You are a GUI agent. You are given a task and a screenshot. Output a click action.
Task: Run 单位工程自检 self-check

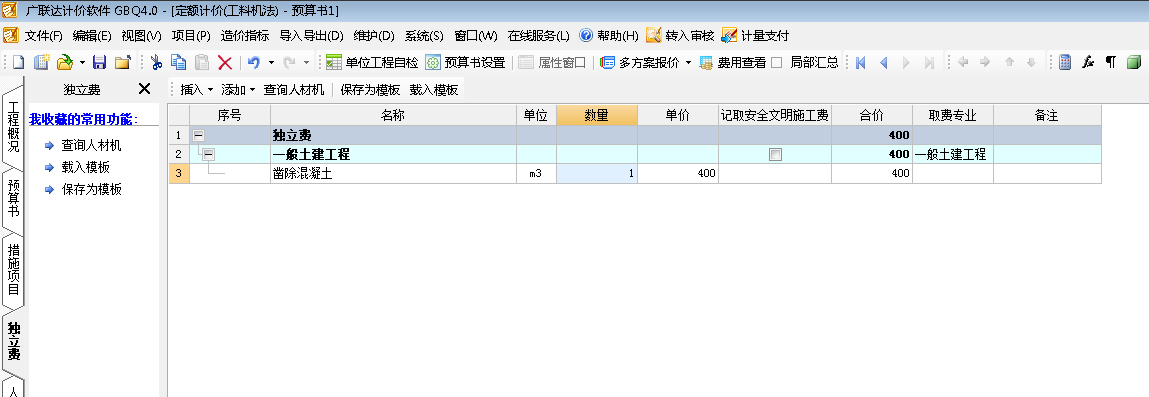(x=372, y=62)
